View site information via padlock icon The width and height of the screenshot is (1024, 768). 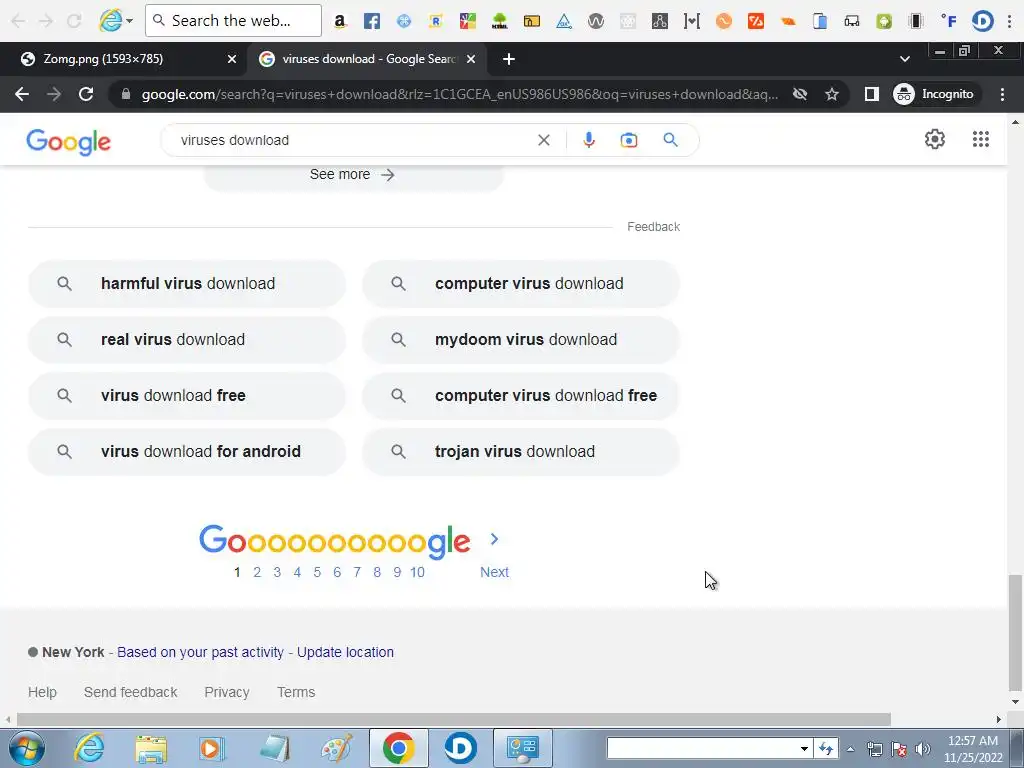tap(126, 94)
